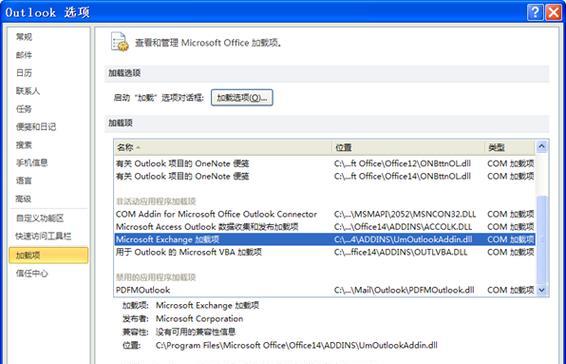Click the ACCOLK.DLL location cell
The image size is (566, 364).
pyautogui.click(x=403, y=227)
